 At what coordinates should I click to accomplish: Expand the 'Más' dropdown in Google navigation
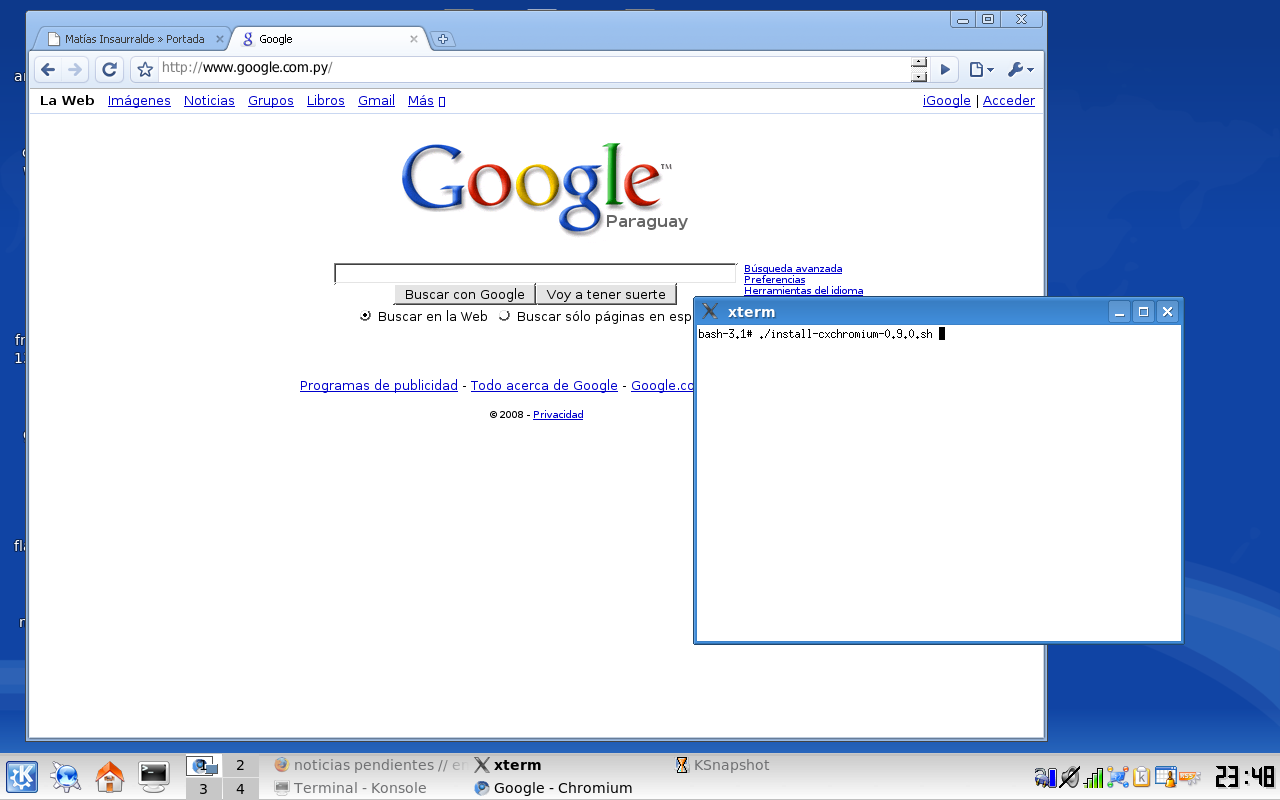point(426,101)
